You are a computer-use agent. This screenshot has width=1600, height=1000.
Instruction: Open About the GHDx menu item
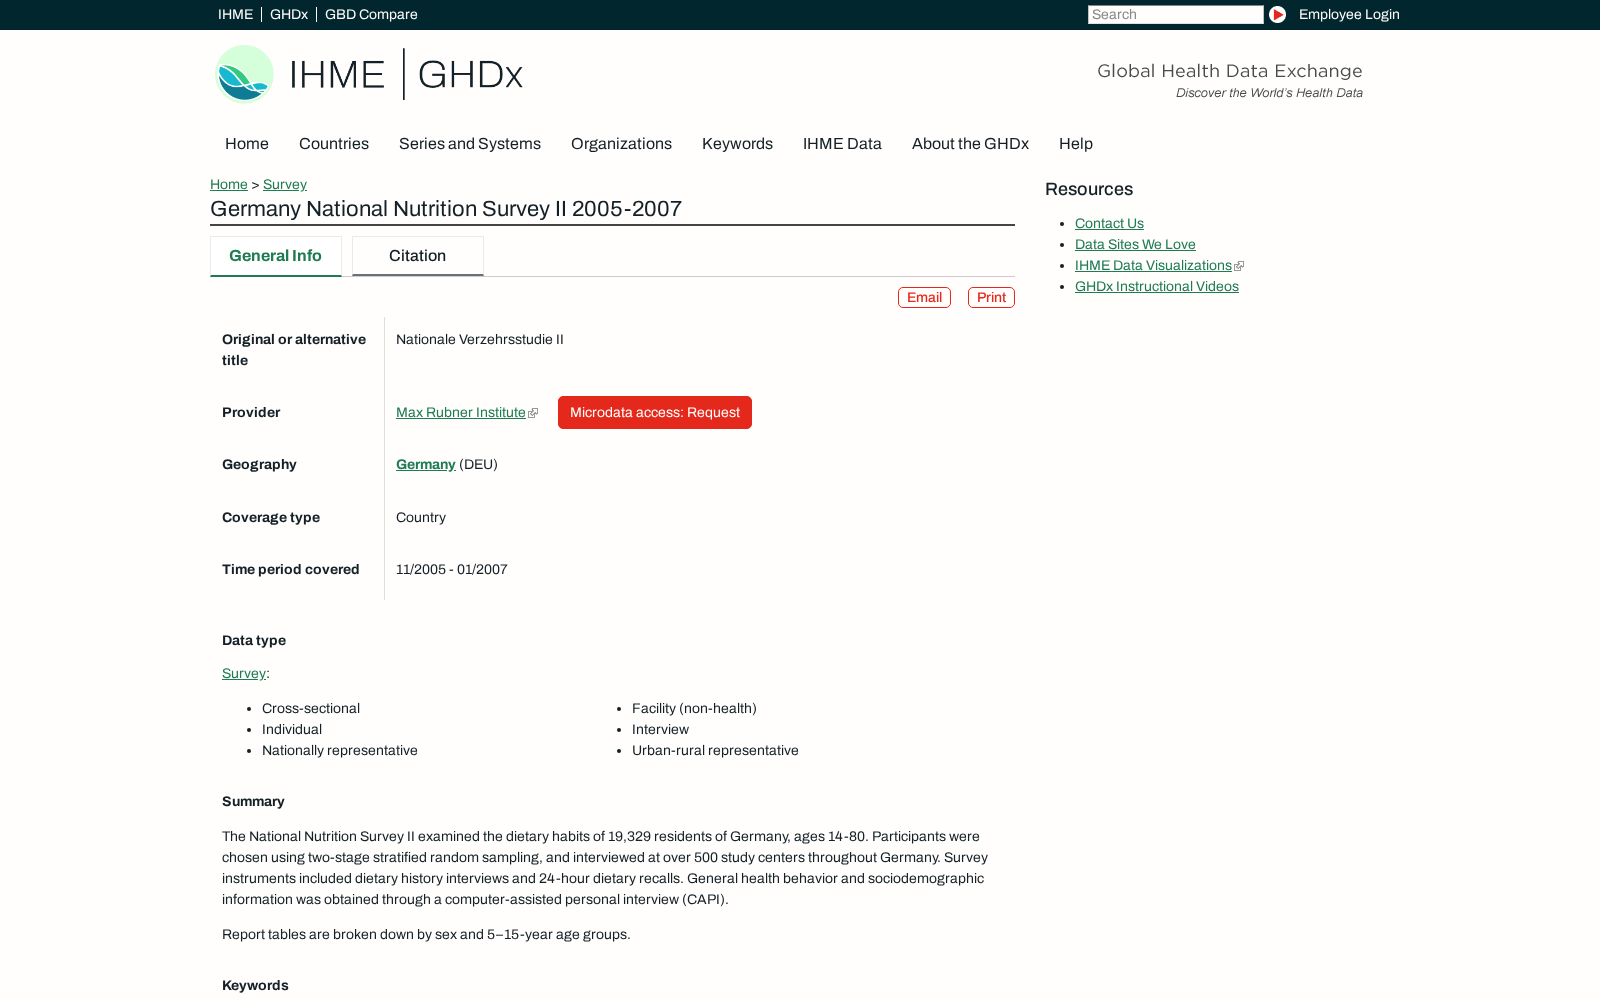pyautogui.click(x=970, y=144)
